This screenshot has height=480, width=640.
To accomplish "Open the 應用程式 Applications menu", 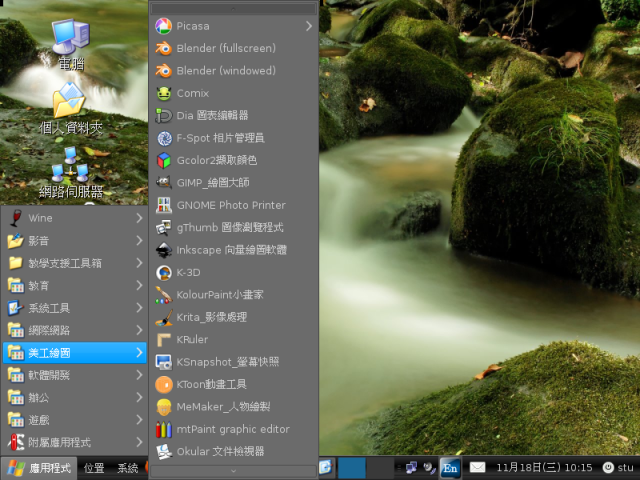I will 39,468.
